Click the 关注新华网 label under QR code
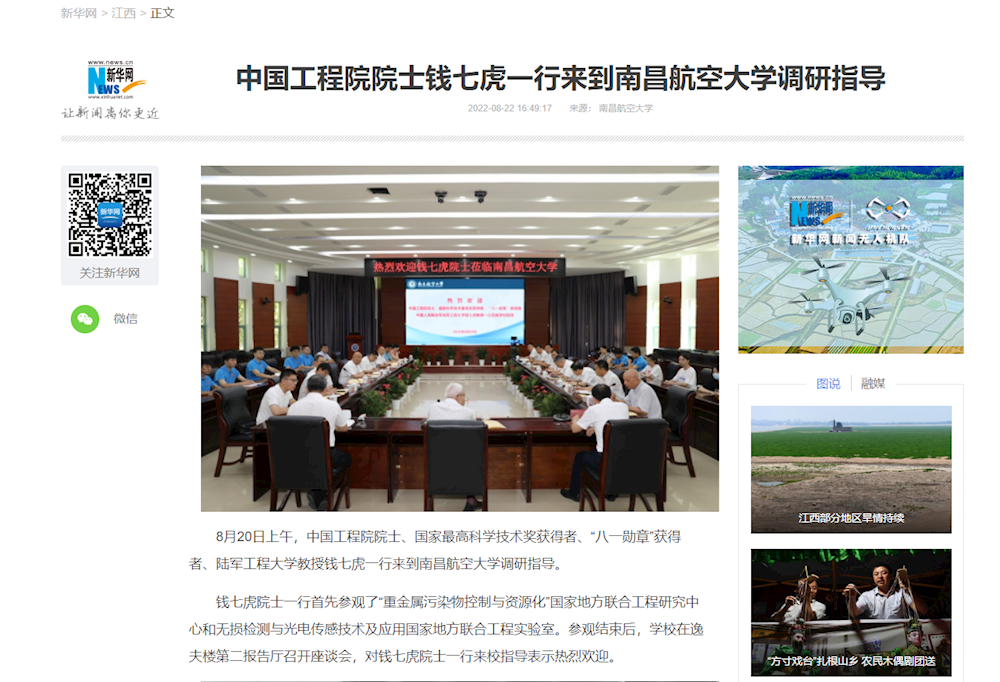Image resolution: width=1000 pixels, height=682 pixels. pyautogui.click(x=110, y=273)
